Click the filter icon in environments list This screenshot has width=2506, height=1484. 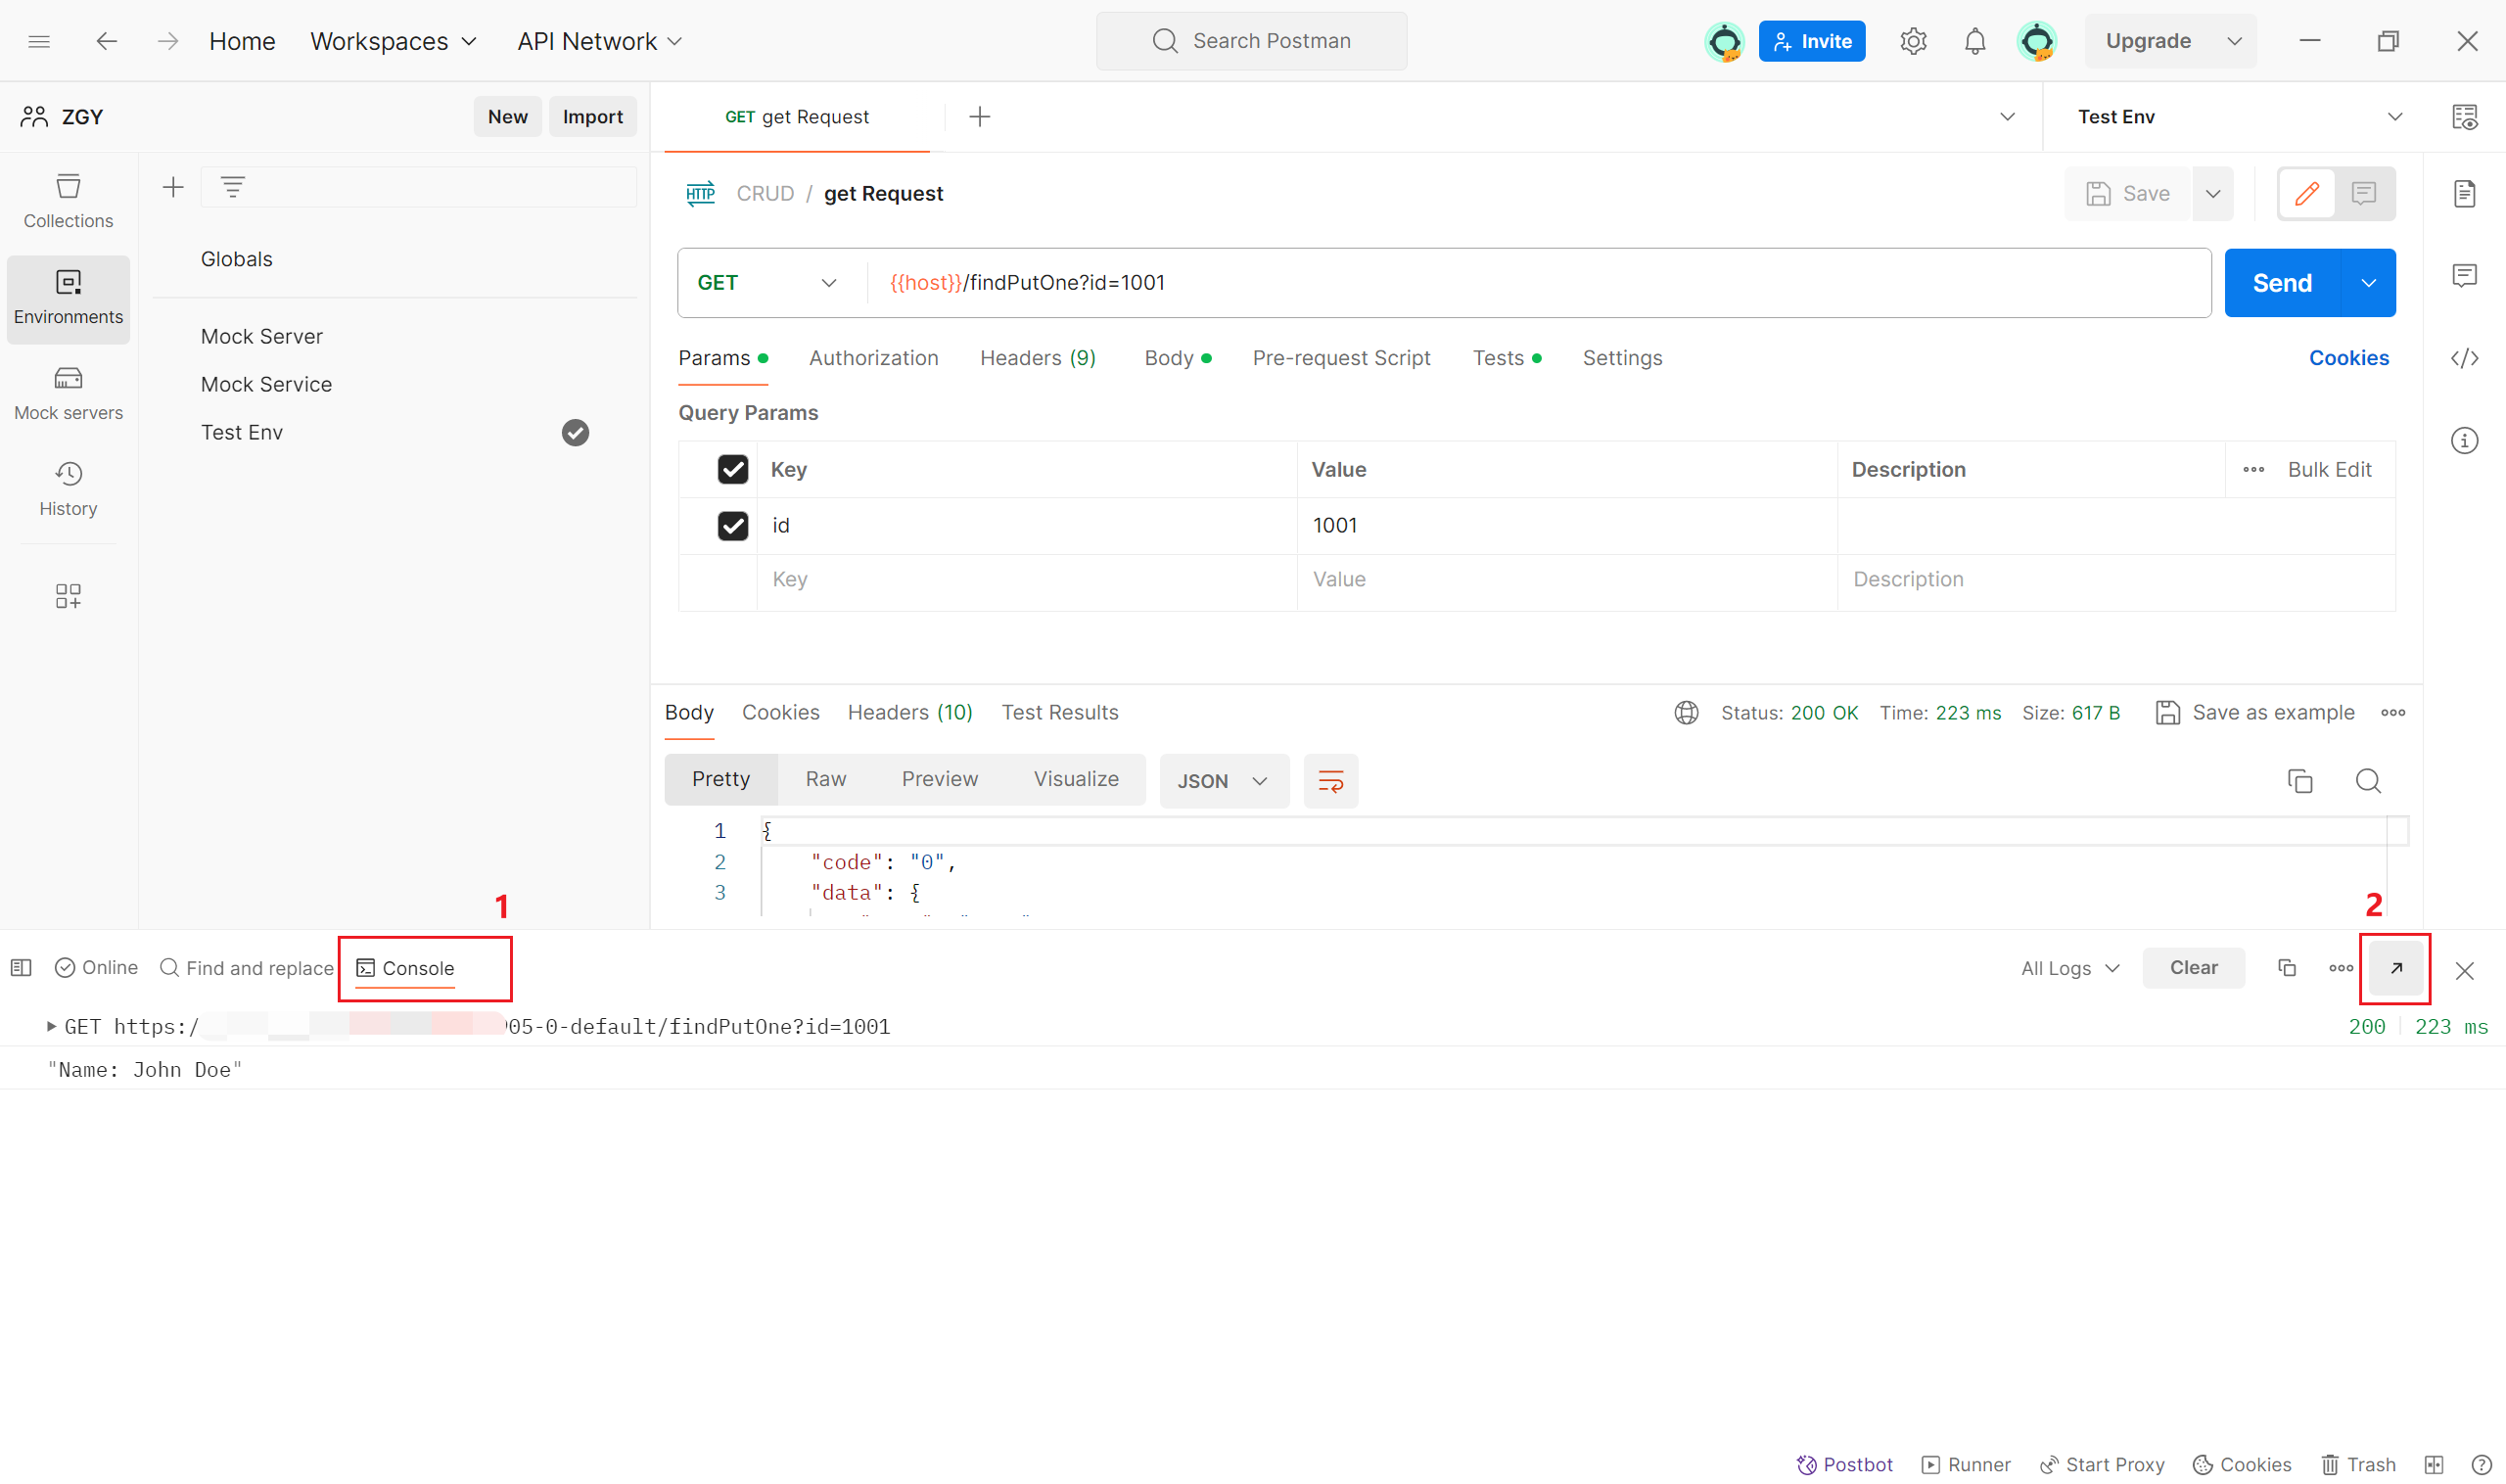pyautogui.click(x=232, y=187)
